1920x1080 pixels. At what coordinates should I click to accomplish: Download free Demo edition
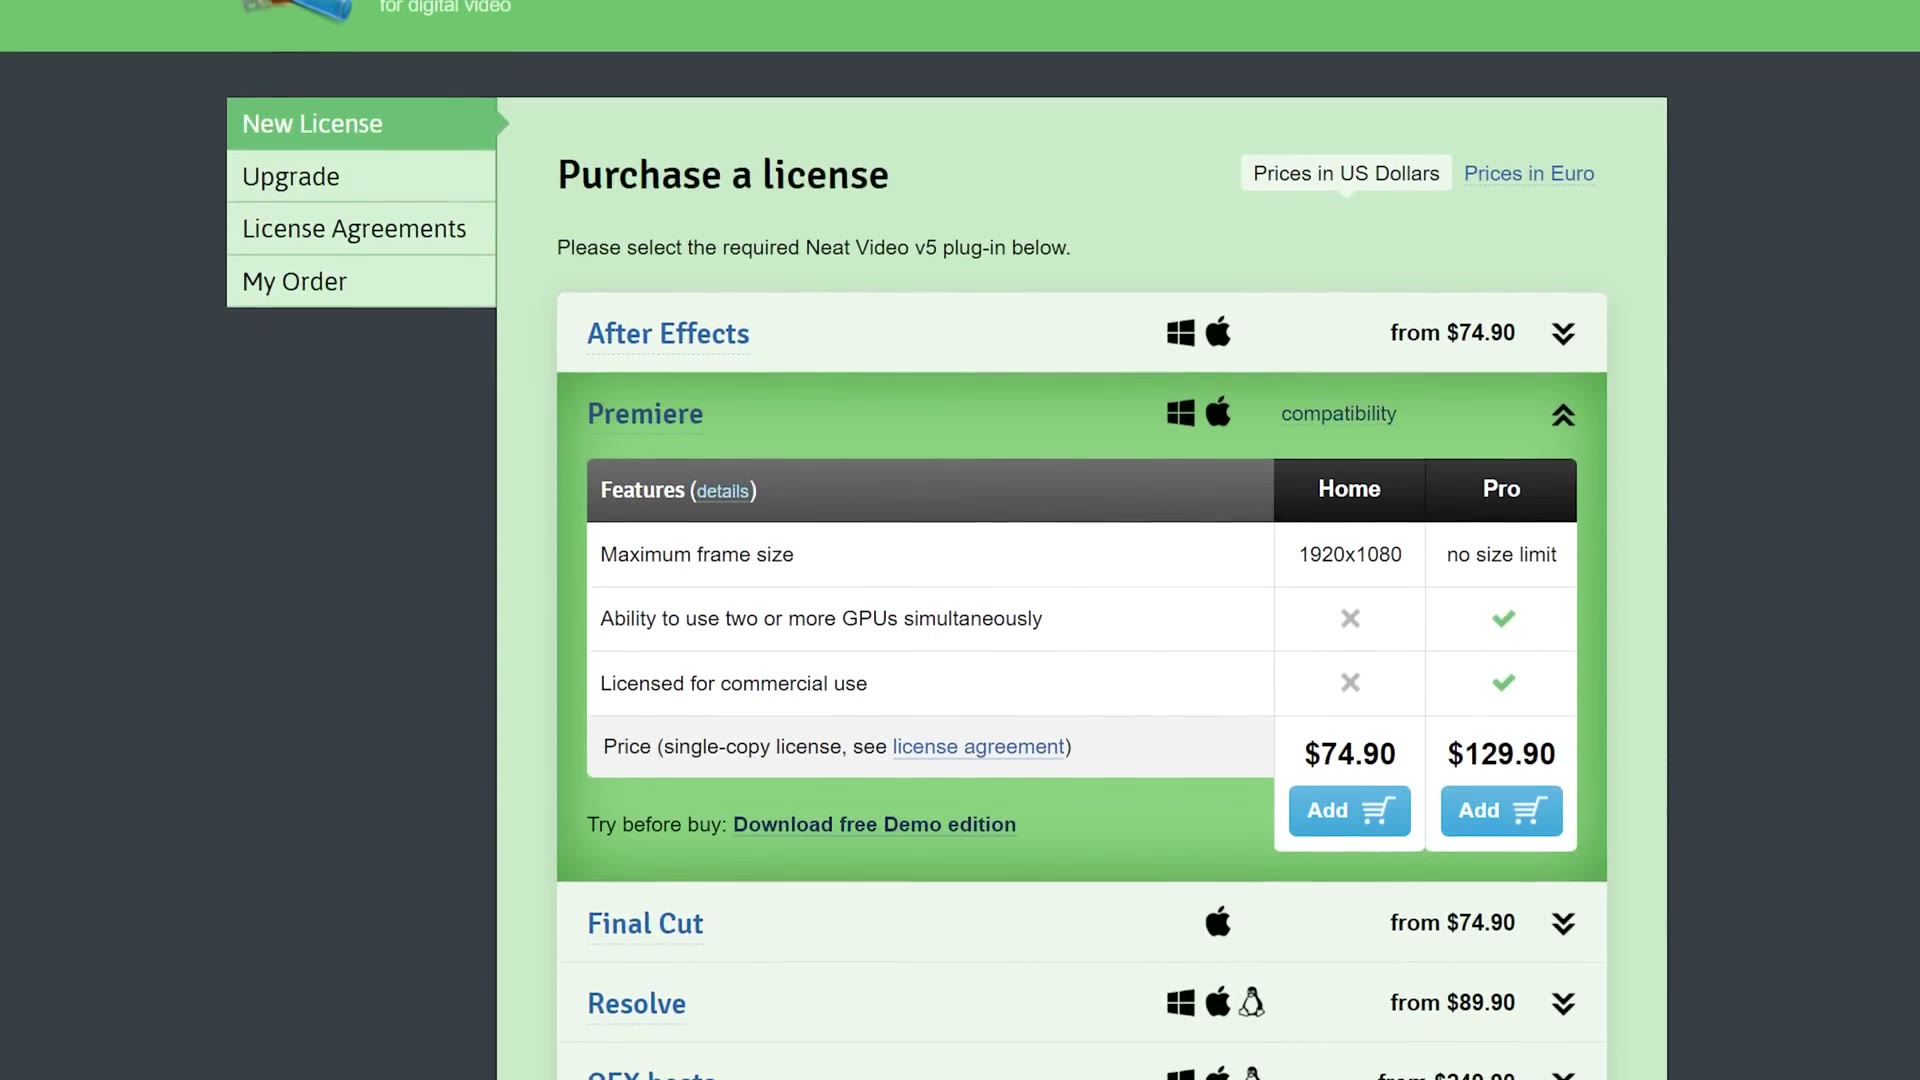874,825
